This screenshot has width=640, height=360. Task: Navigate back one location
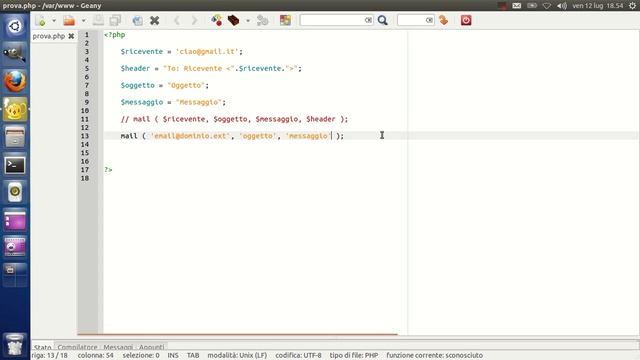tap(177, 20)
